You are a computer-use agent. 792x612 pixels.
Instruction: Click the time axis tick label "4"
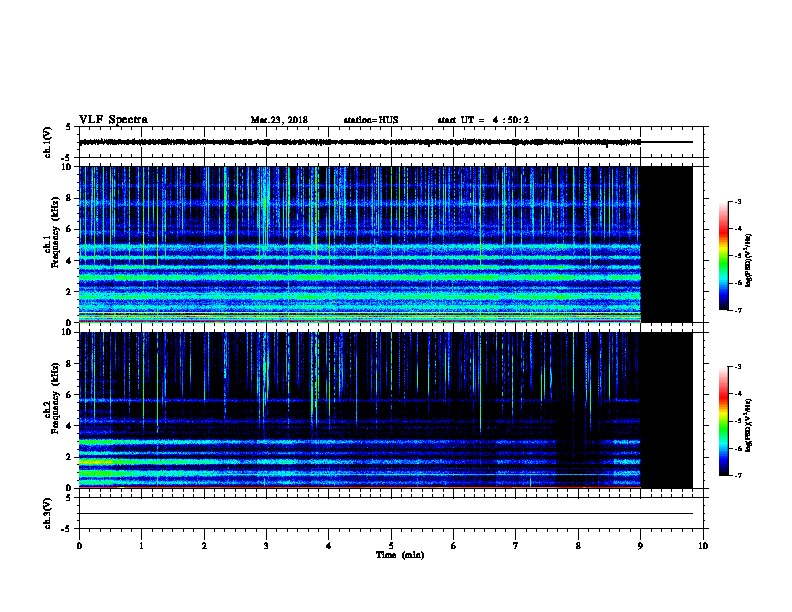pyautogui.click(x=329, y=546)
